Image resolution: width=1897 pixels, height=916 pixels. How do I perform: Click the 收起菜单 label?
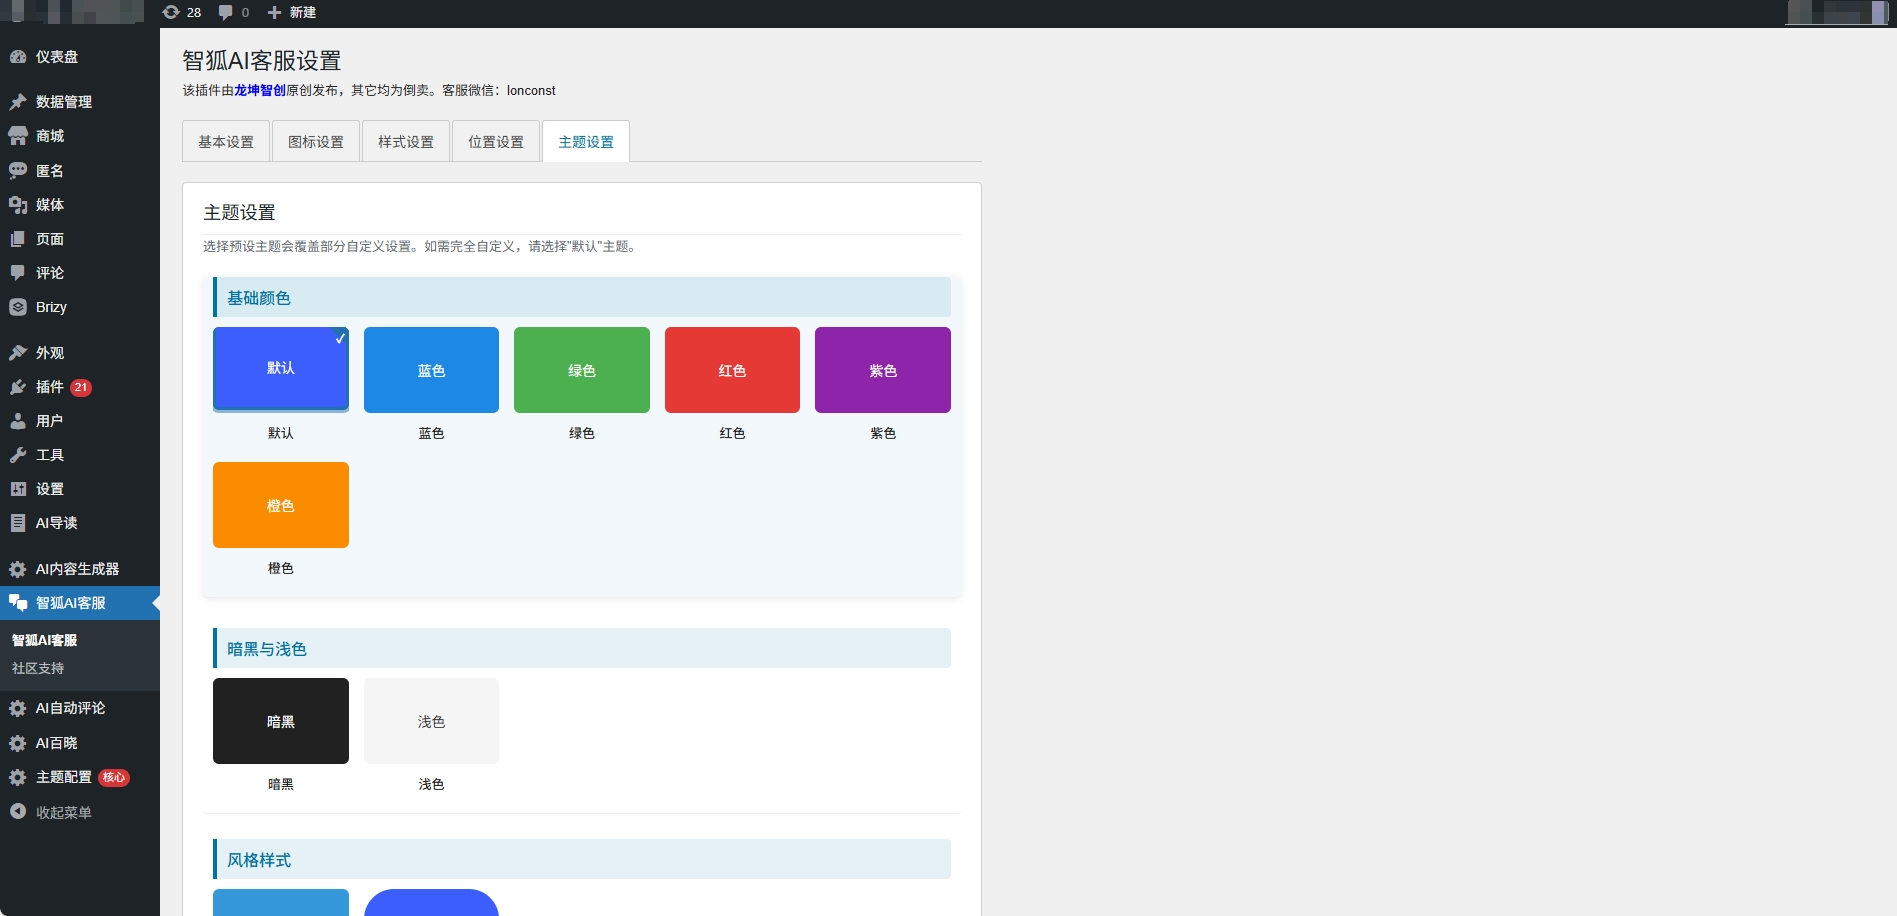tap(64, 812)
